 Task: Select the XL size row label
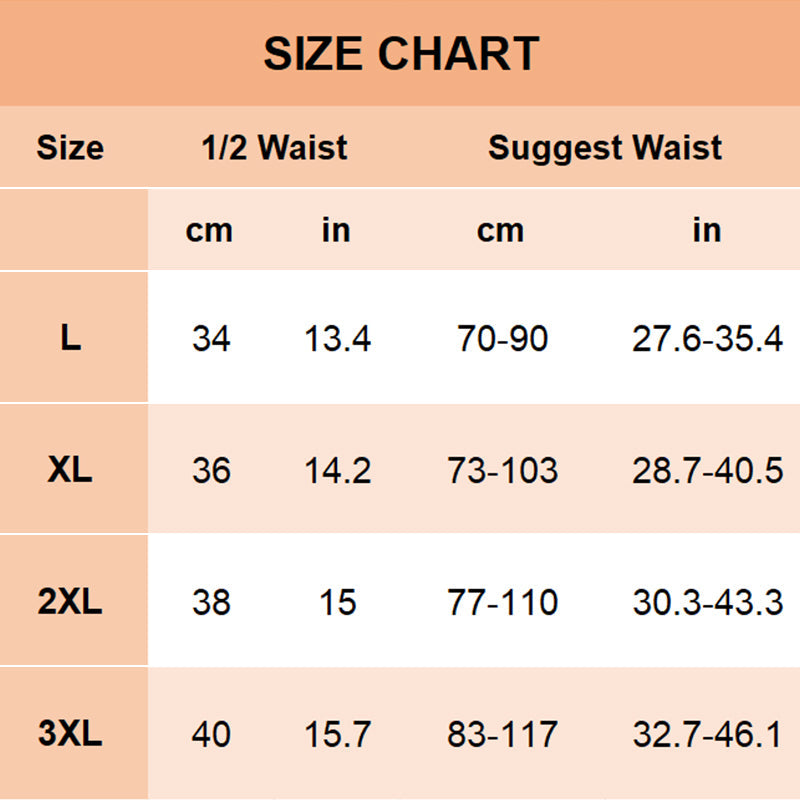[x=70, y=470]
